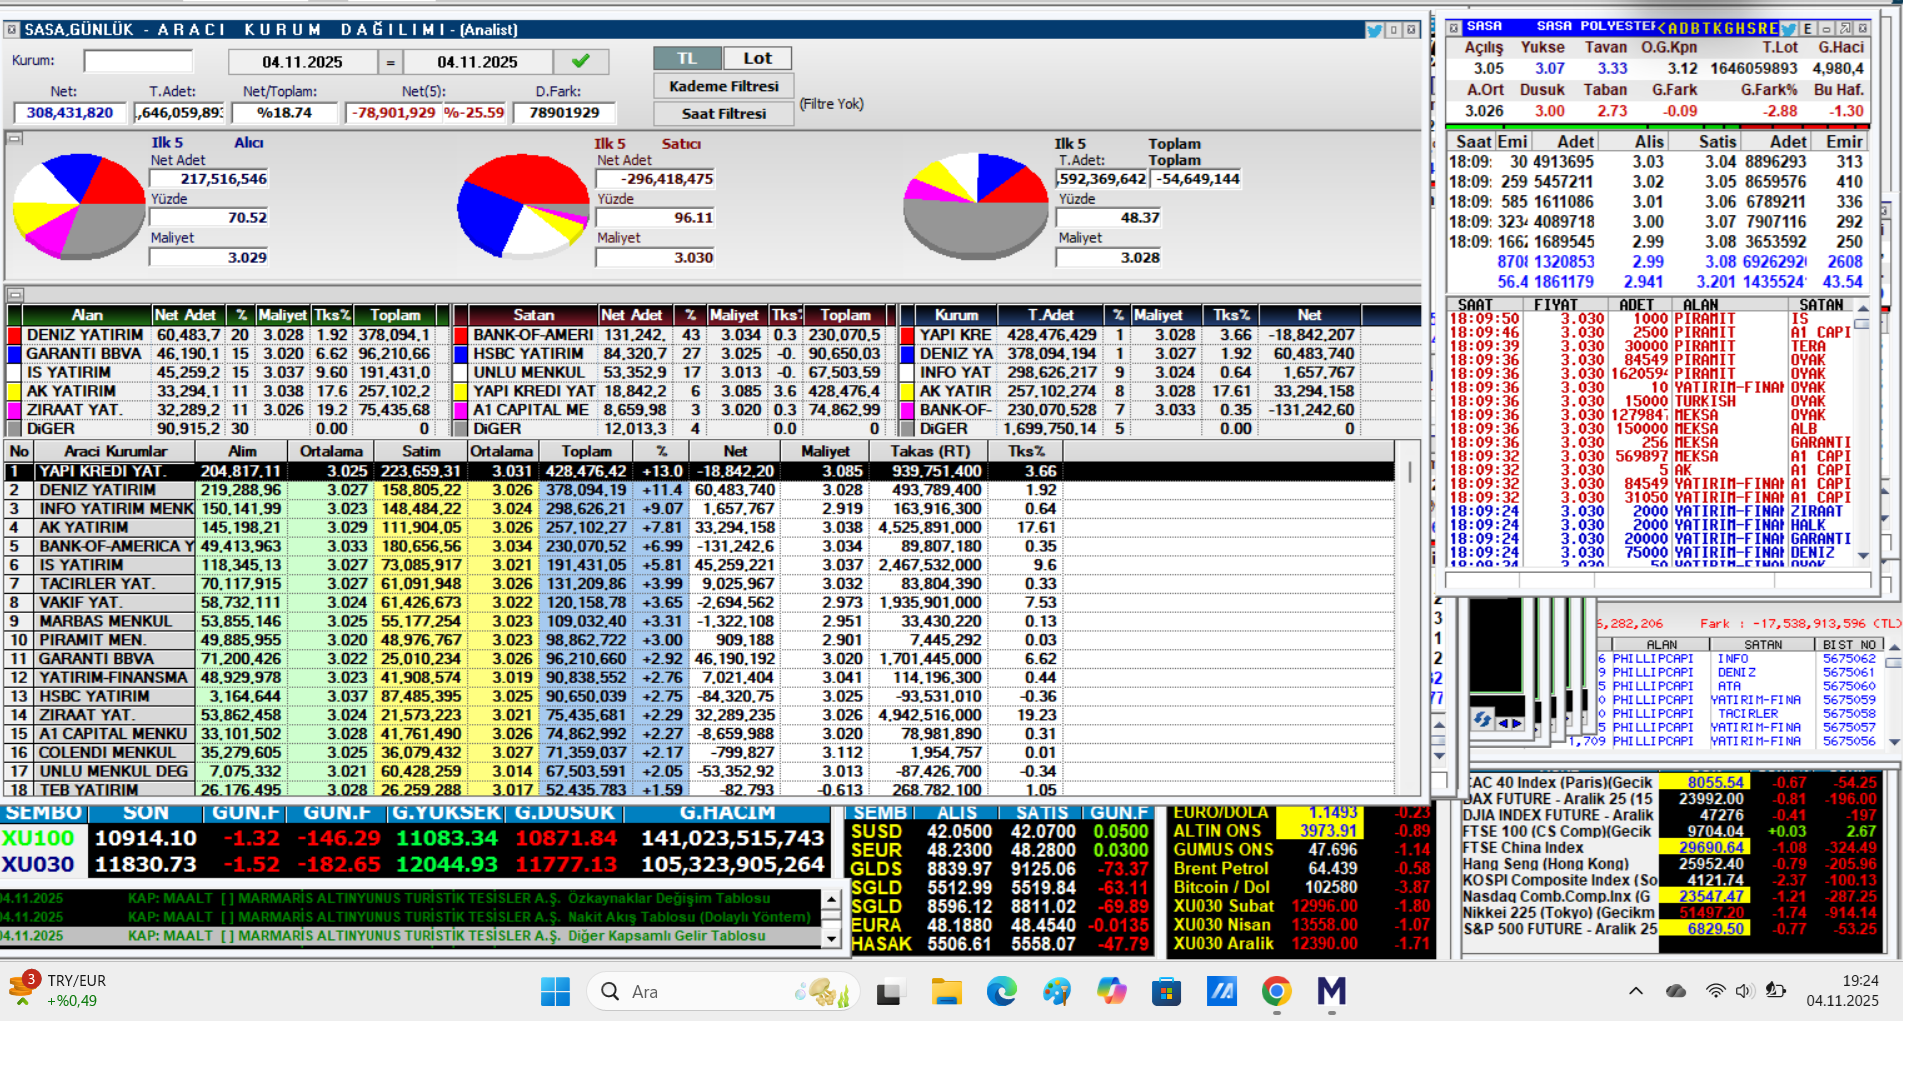Collapse the top five tables section expander
The width and height of the screenshot is (1920, 1080).
click(x=15, y=295)
